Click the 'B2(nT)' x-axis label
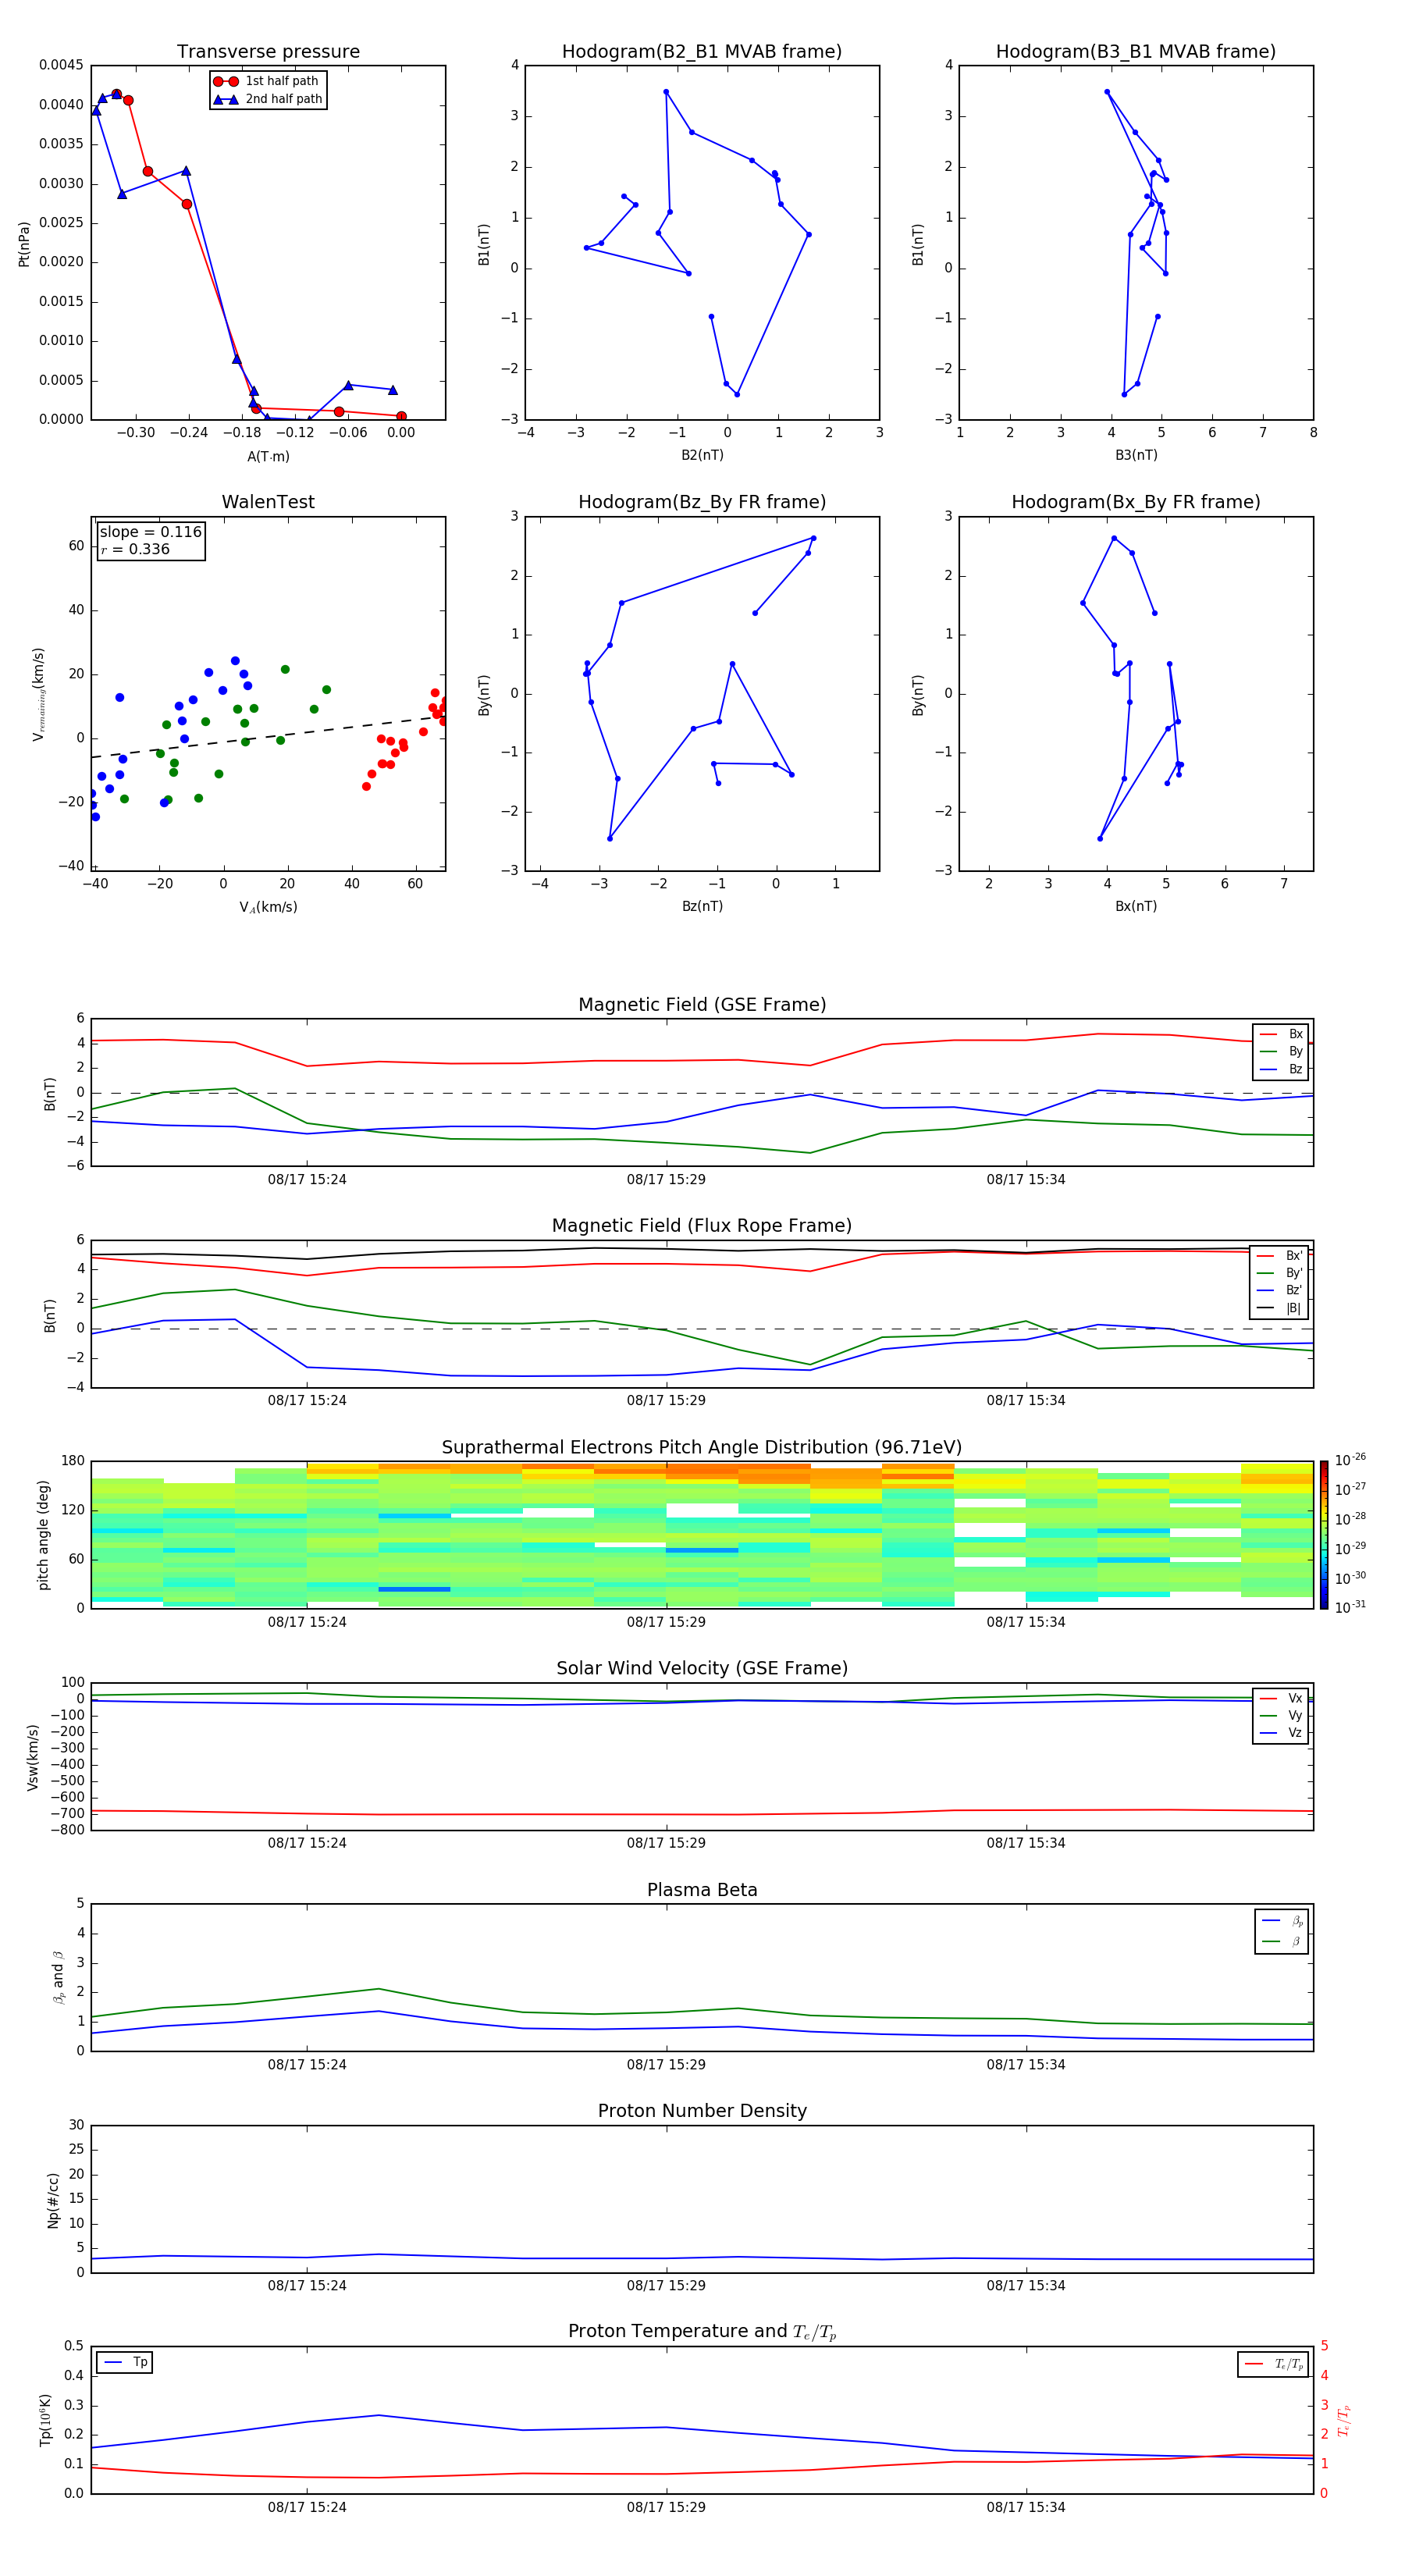 click(x=702, y=455)
